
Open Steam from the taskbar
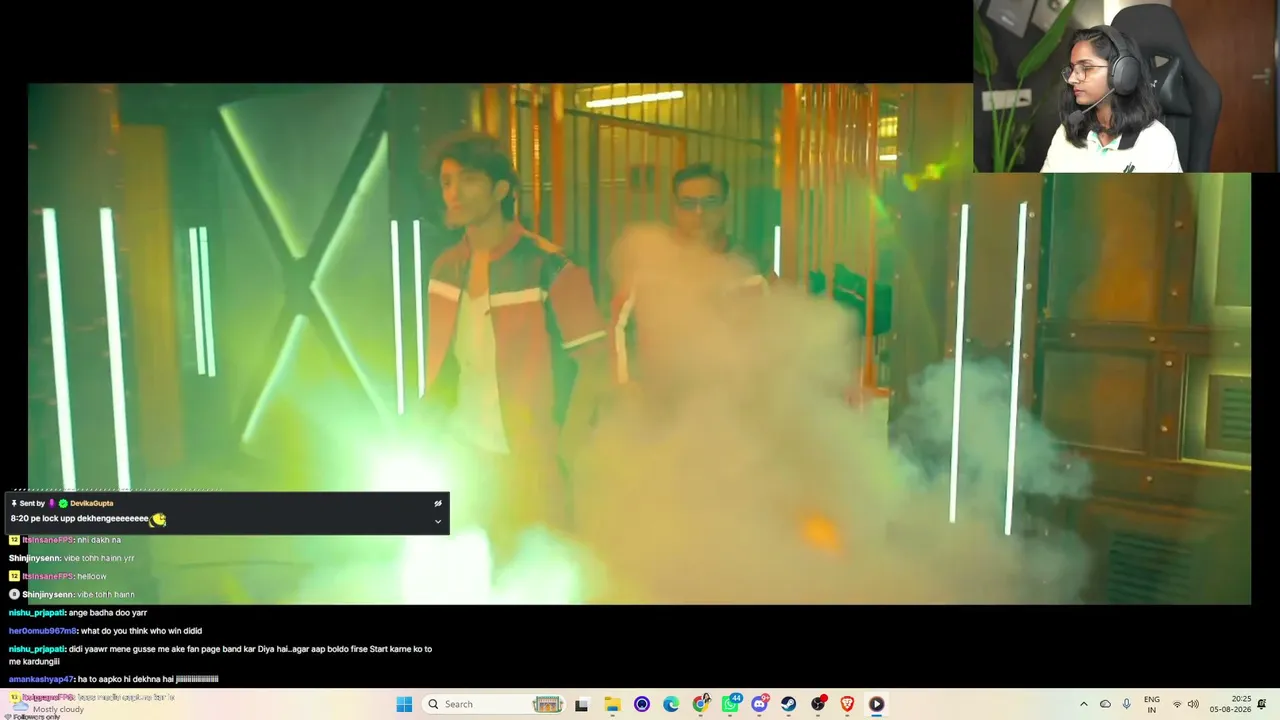pos(789,704)
